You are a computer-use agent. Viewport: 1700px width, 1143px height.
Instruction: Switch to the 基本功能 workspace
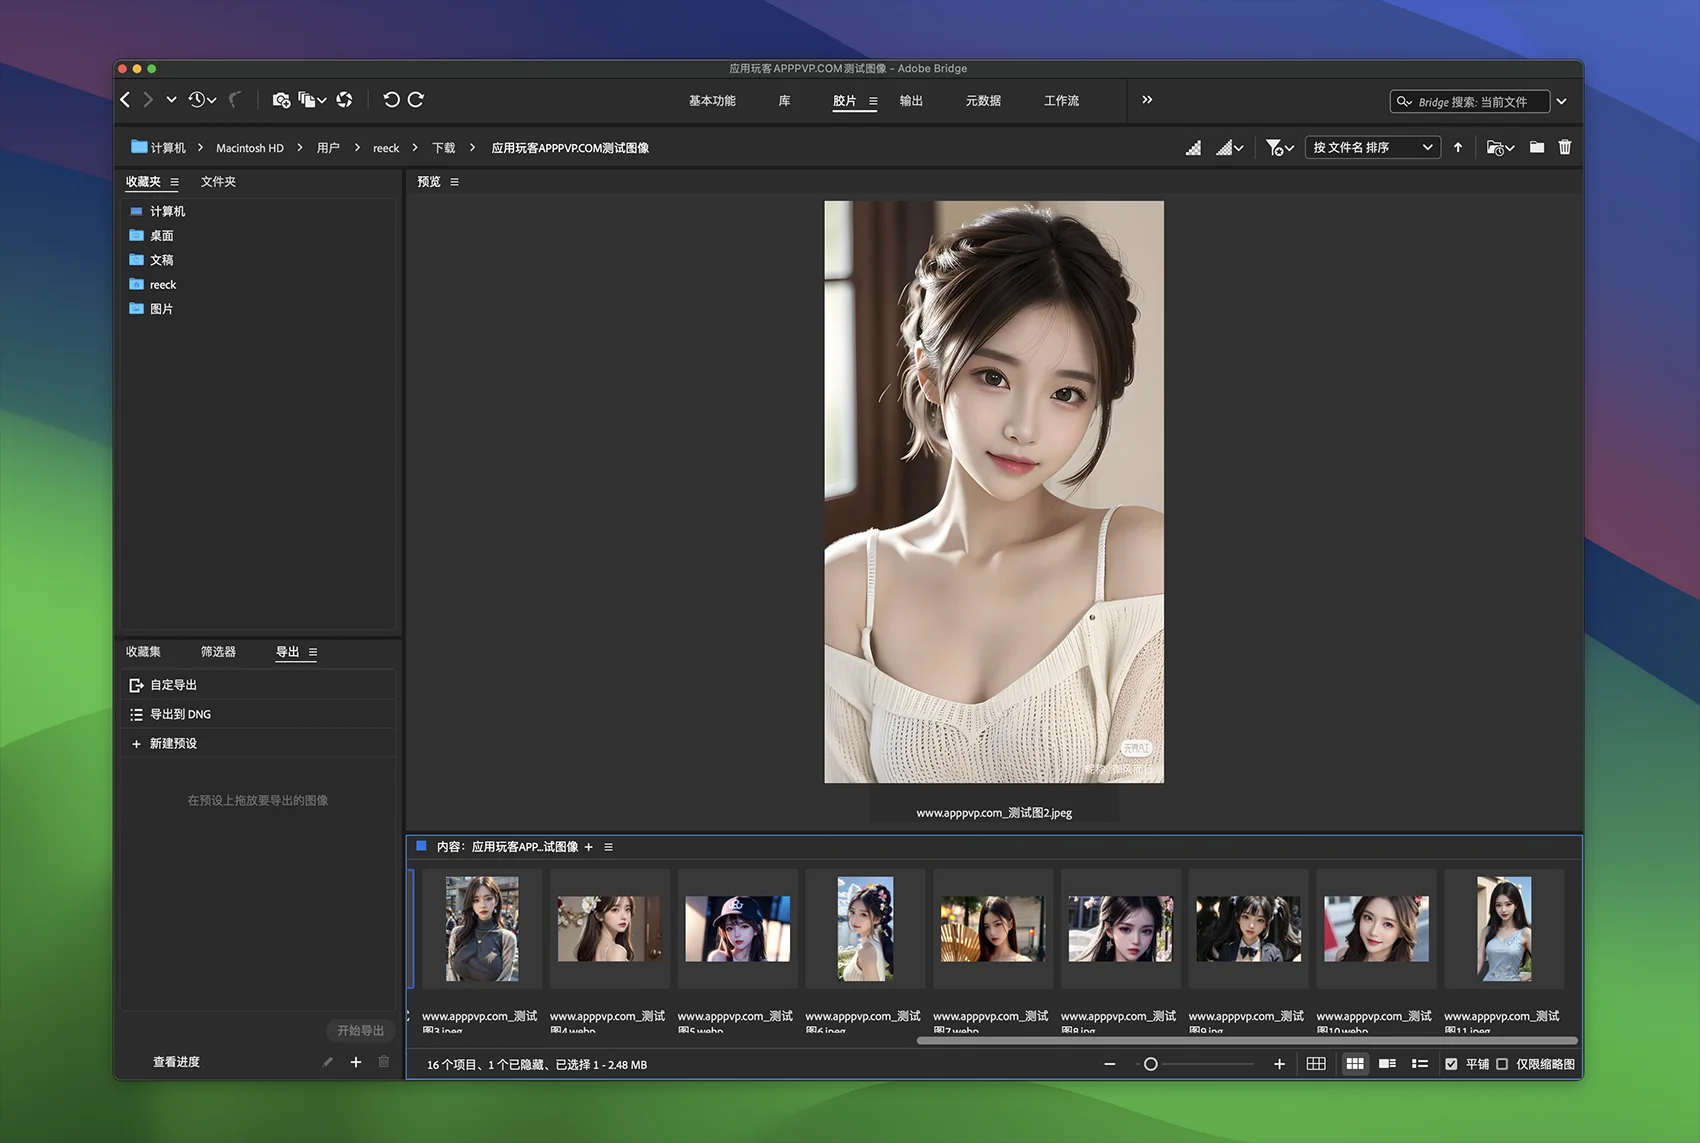tap(712, 101)
